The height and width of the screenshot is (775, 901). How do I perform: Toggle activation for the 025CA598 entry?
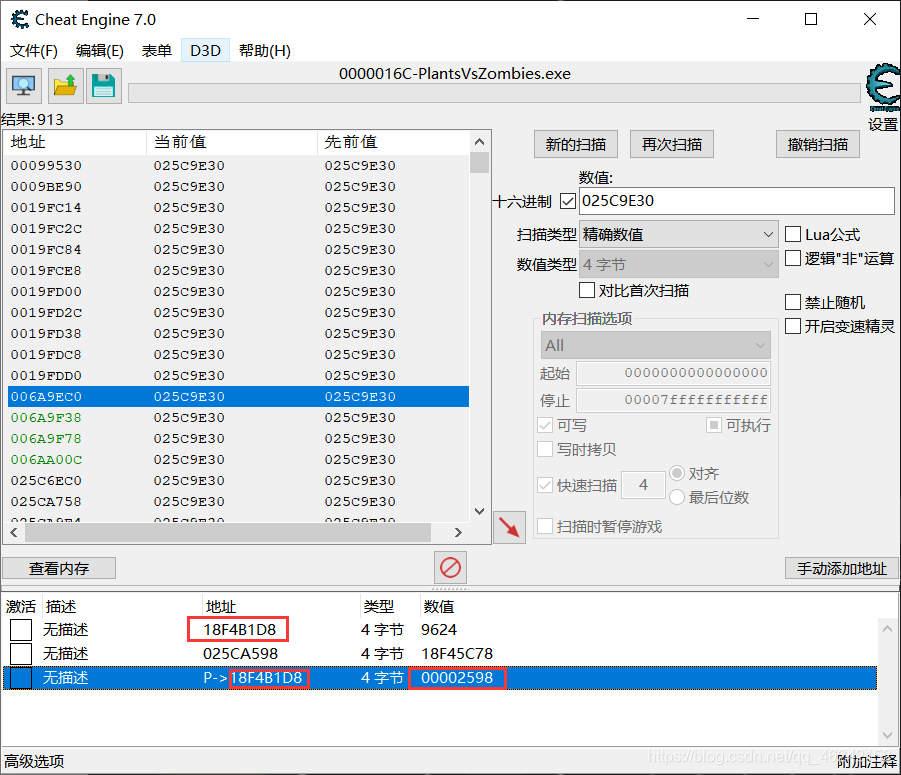pyautogui.click(x=21, y=654)
